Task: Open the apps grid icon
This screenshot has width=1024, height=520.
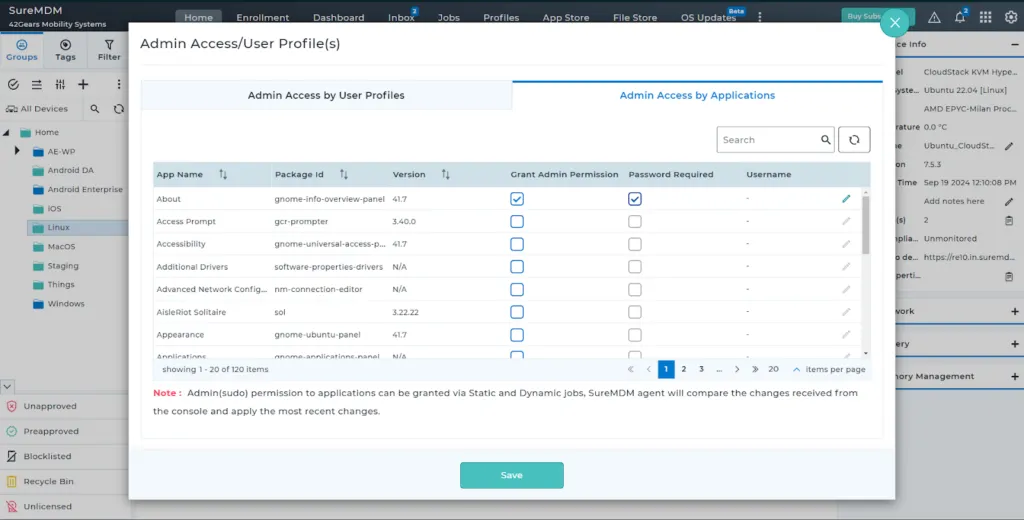Action: [x=985, y=18]
